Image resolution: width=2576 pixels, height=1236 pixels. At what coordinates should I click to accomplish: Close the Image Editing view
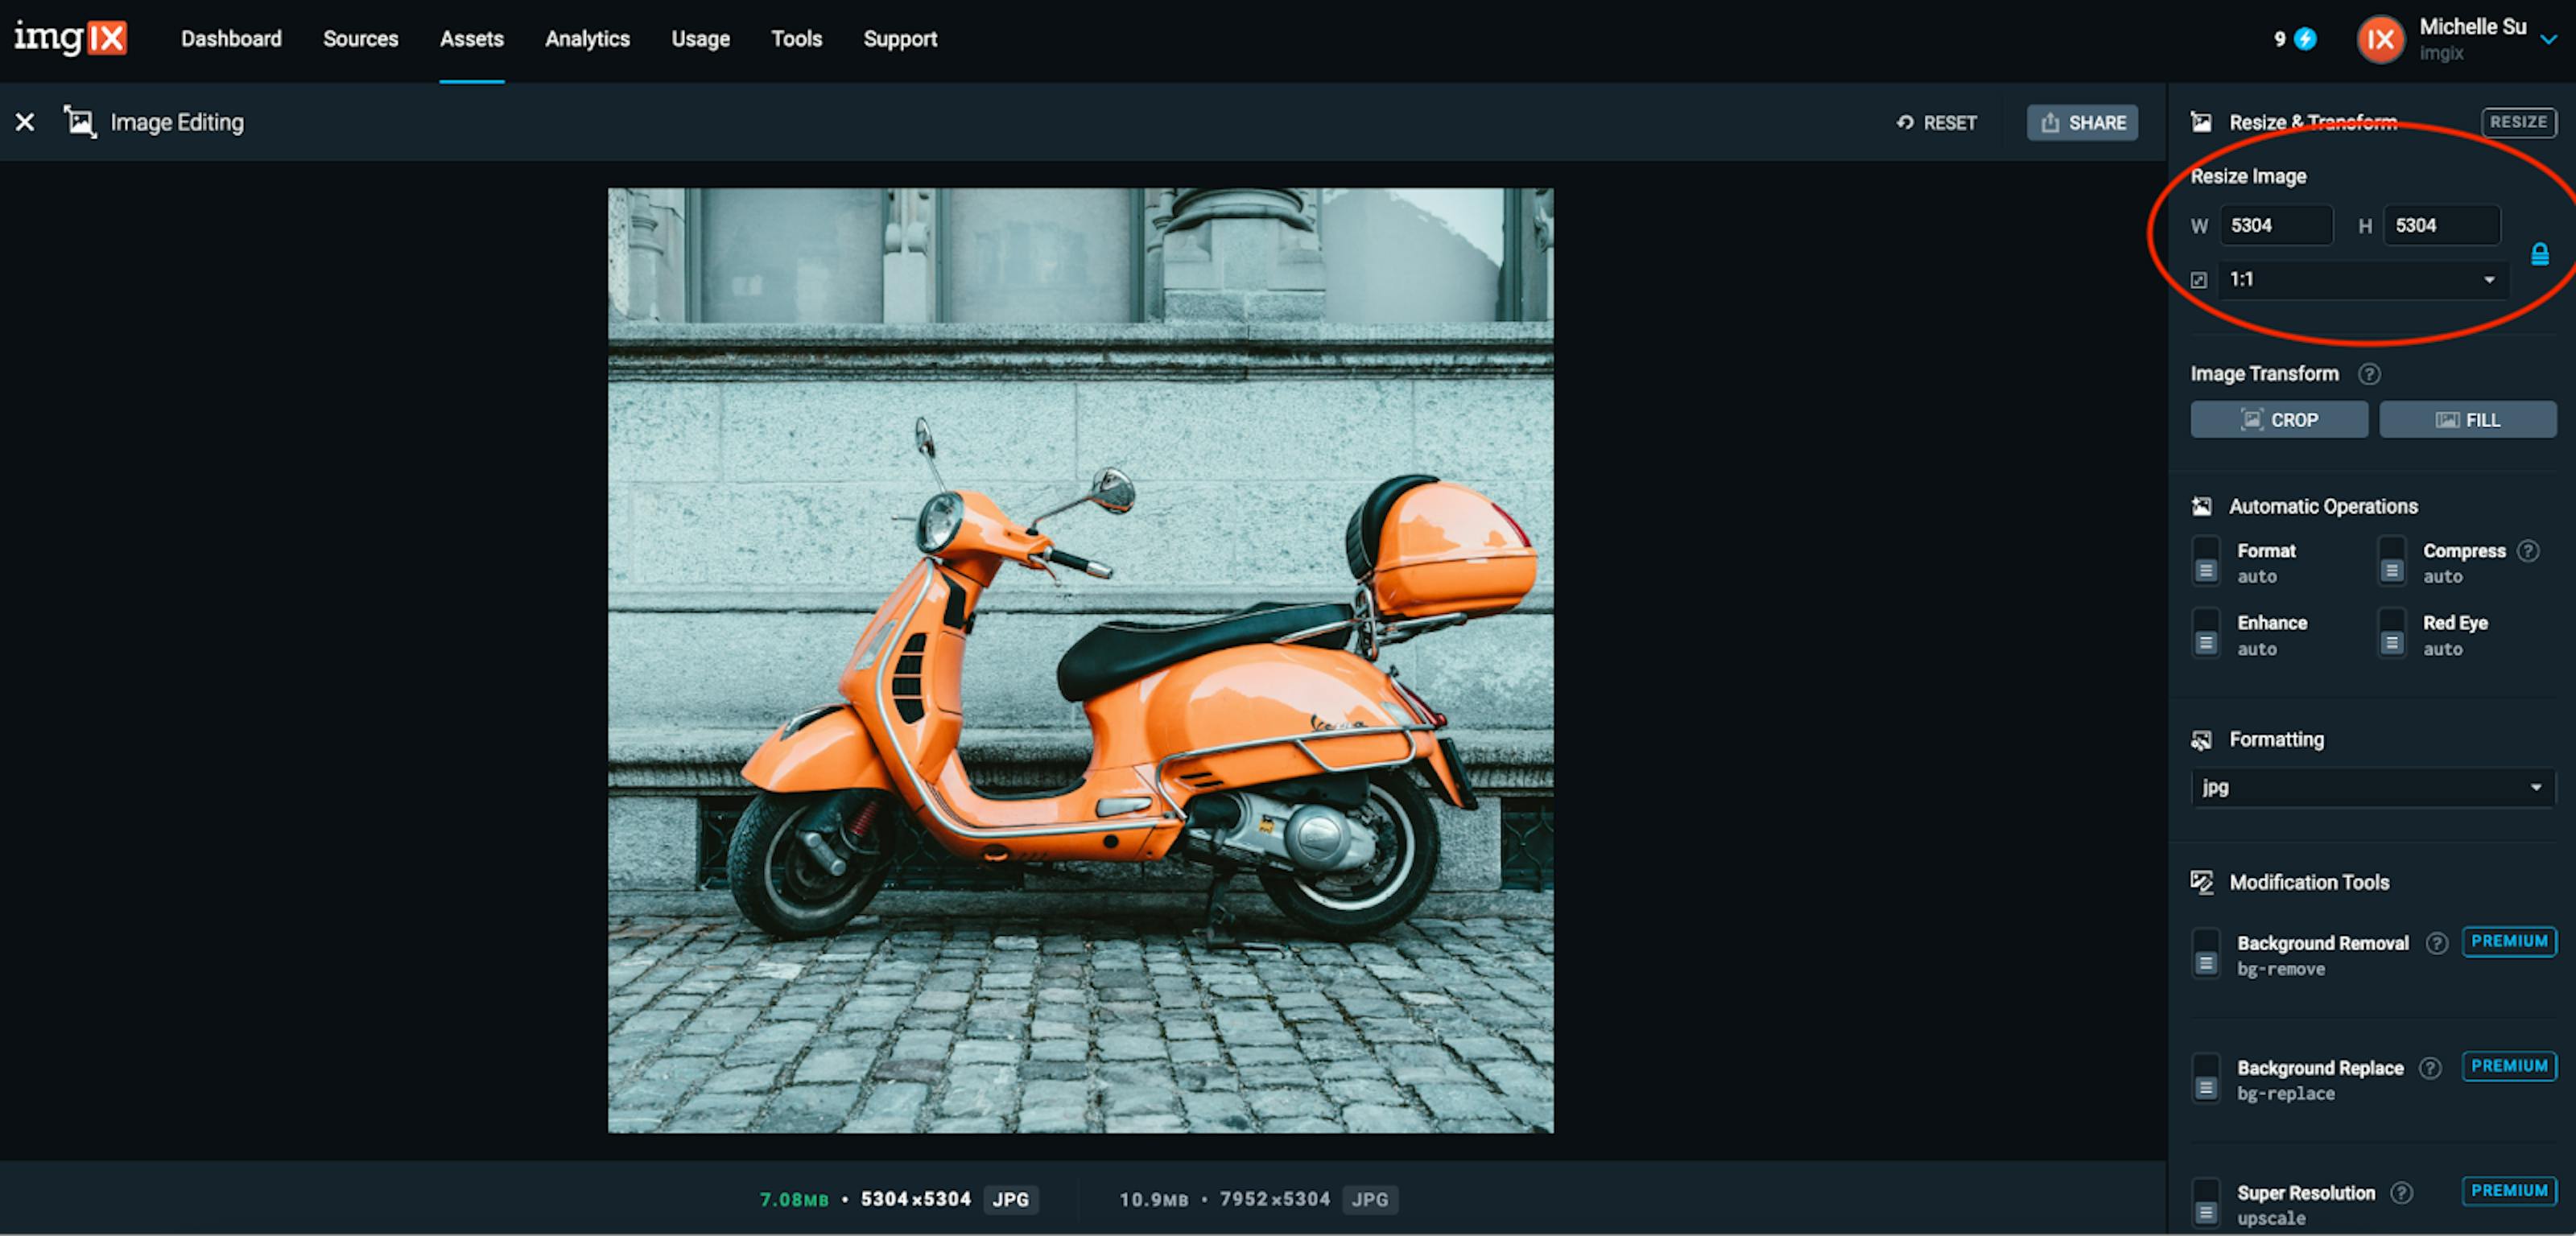click(25, 122)
